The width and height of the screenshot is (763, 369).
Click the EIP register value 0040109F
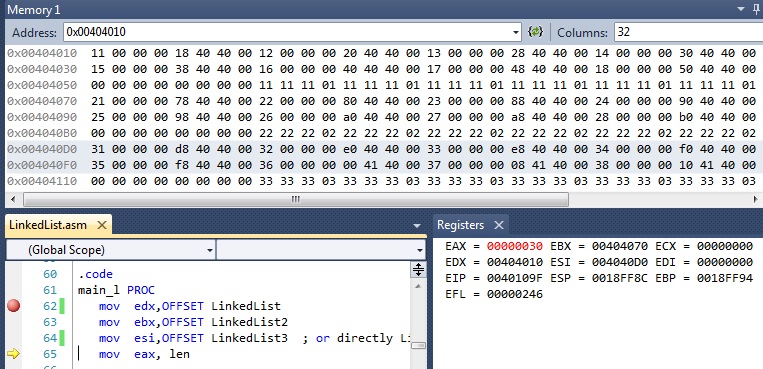515,278
